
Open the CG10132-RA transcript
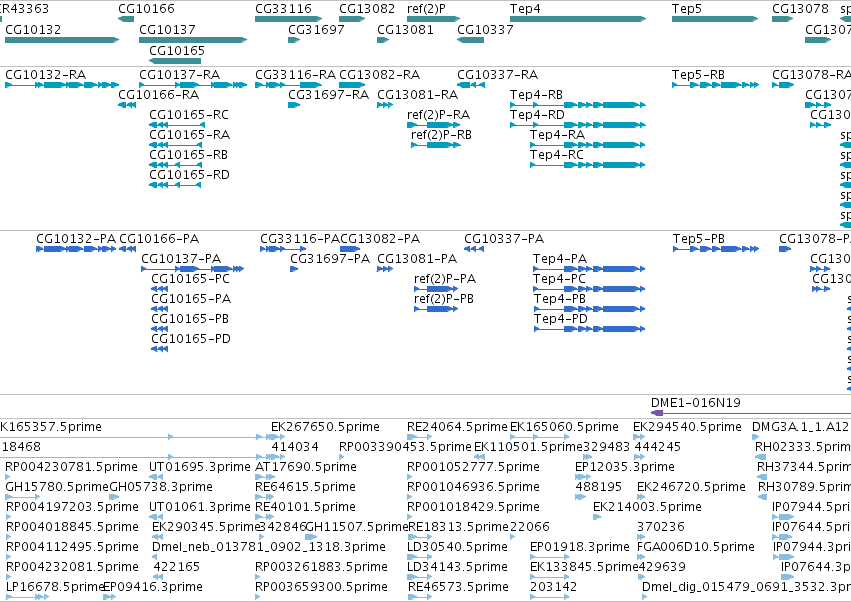(62, 85)
